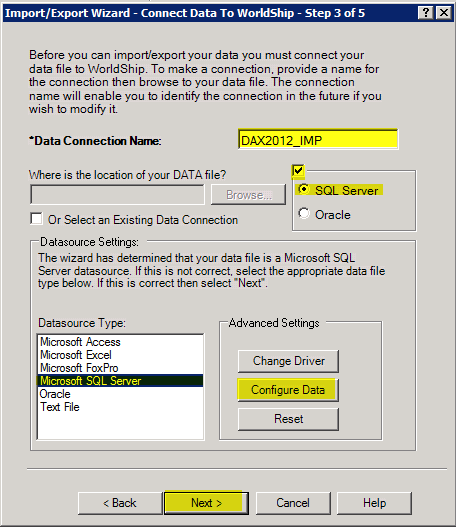Proceed with the Next > button
Screen dimensions: 456x527
tap(206, 503)
